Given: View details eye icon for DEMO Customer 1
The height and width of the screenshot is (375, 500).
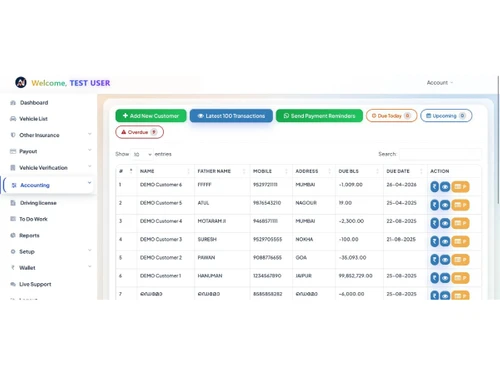Looking at the screenshot, I should (x=445, y=278).
